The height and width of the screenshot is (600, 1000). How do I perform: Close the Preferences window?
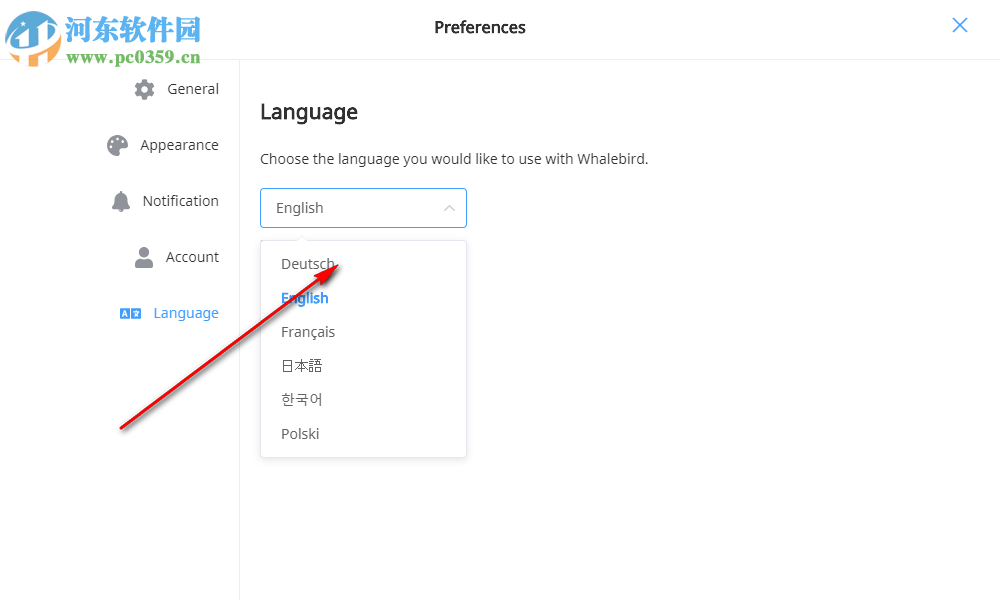[960, 26]
